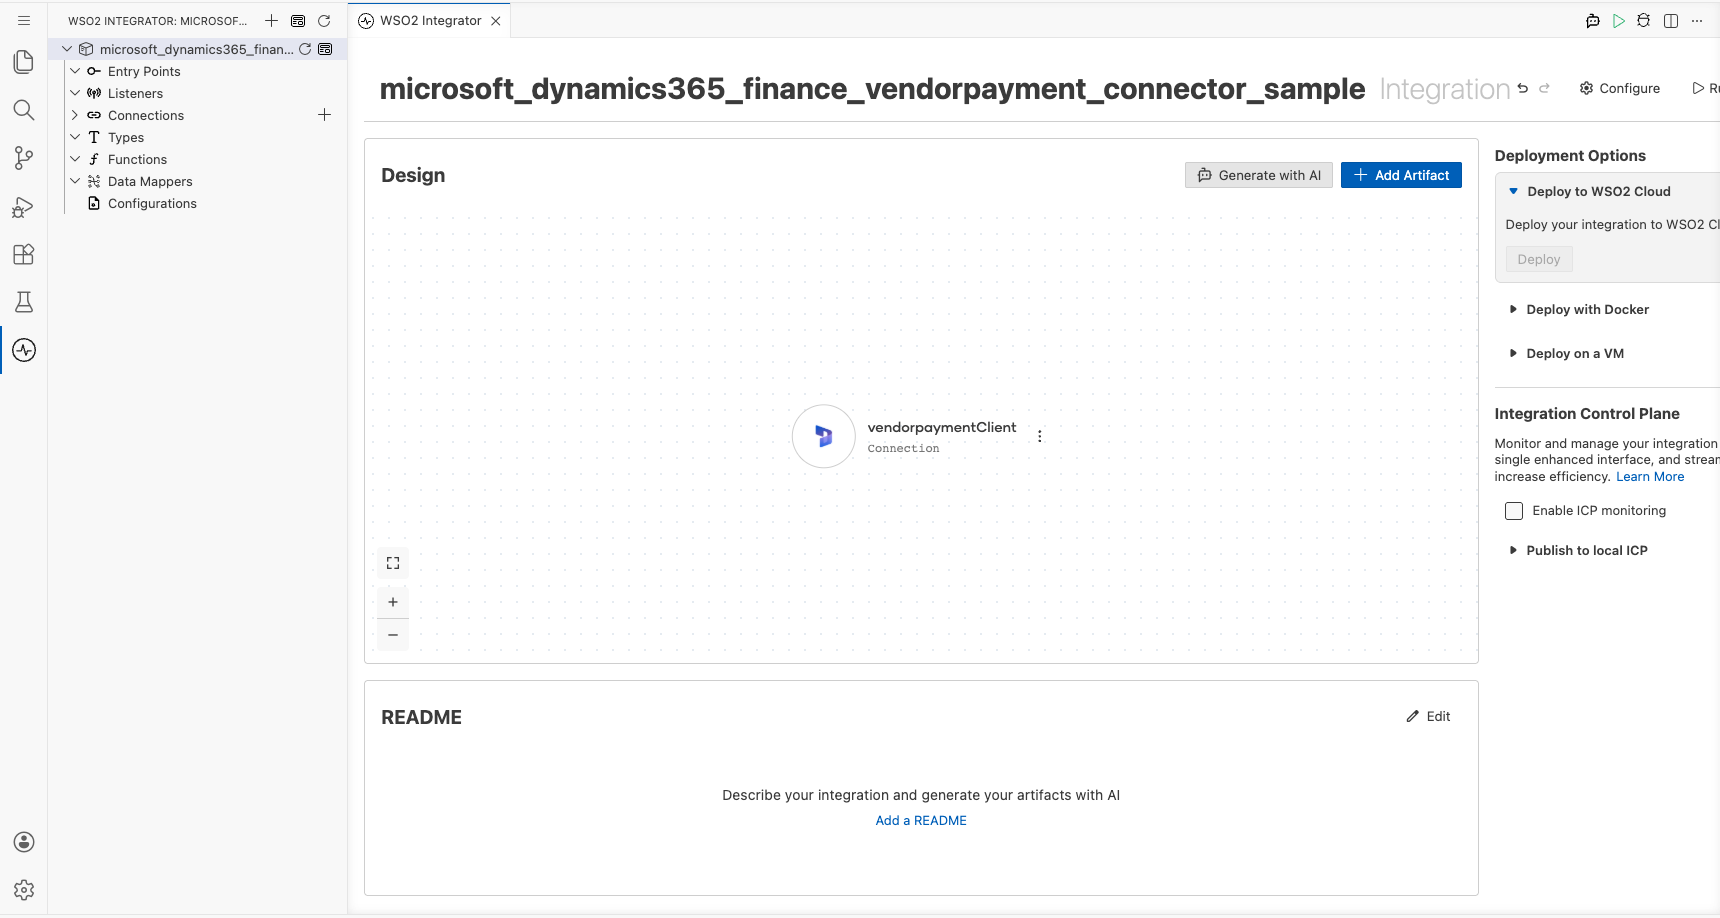Collapse the Listeners tree node

pos(75,93)
